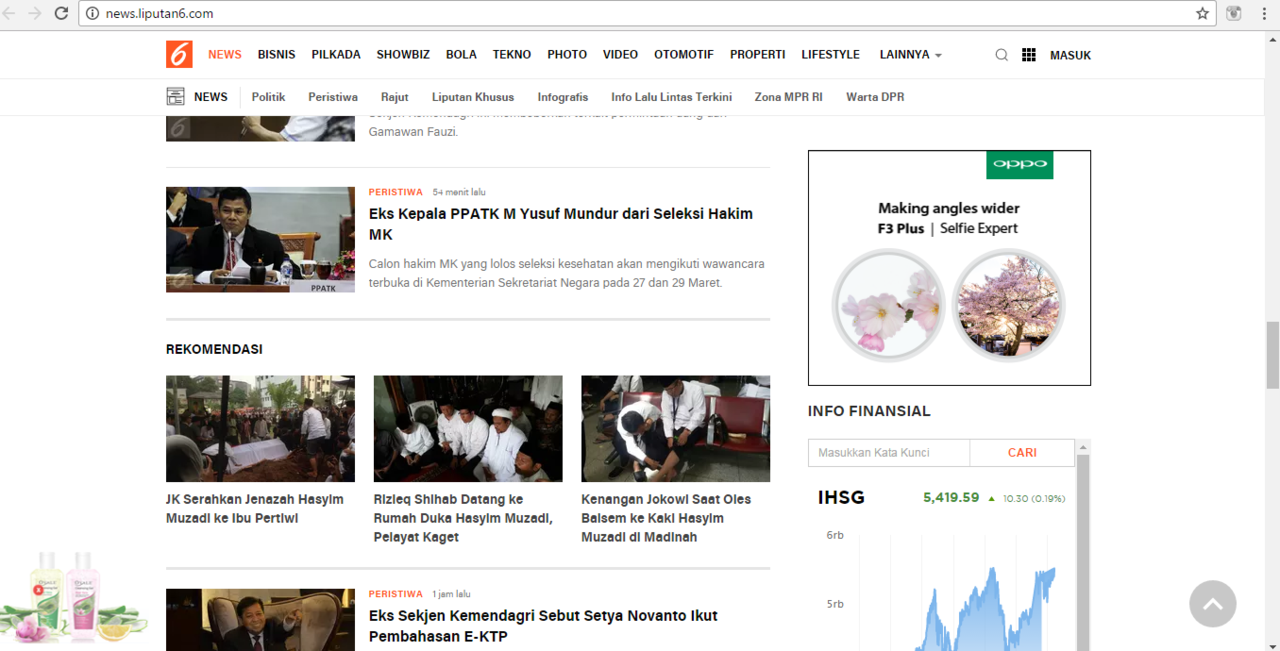Open article Kenangan Jokowi Saat Oles Balsem
The image size is (1280, 651).
666,518
